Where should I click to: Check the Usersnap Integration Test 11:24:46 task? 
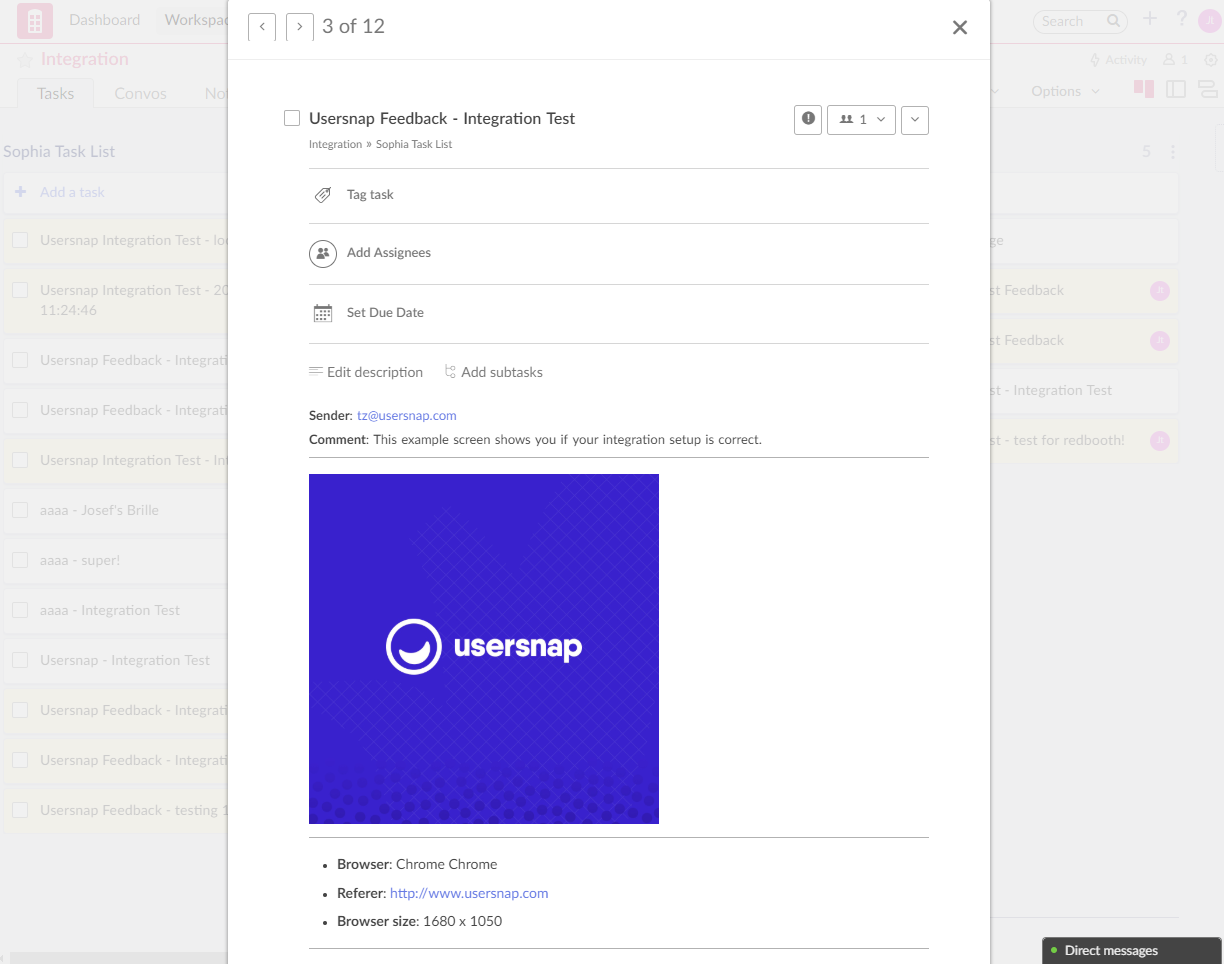20,290
